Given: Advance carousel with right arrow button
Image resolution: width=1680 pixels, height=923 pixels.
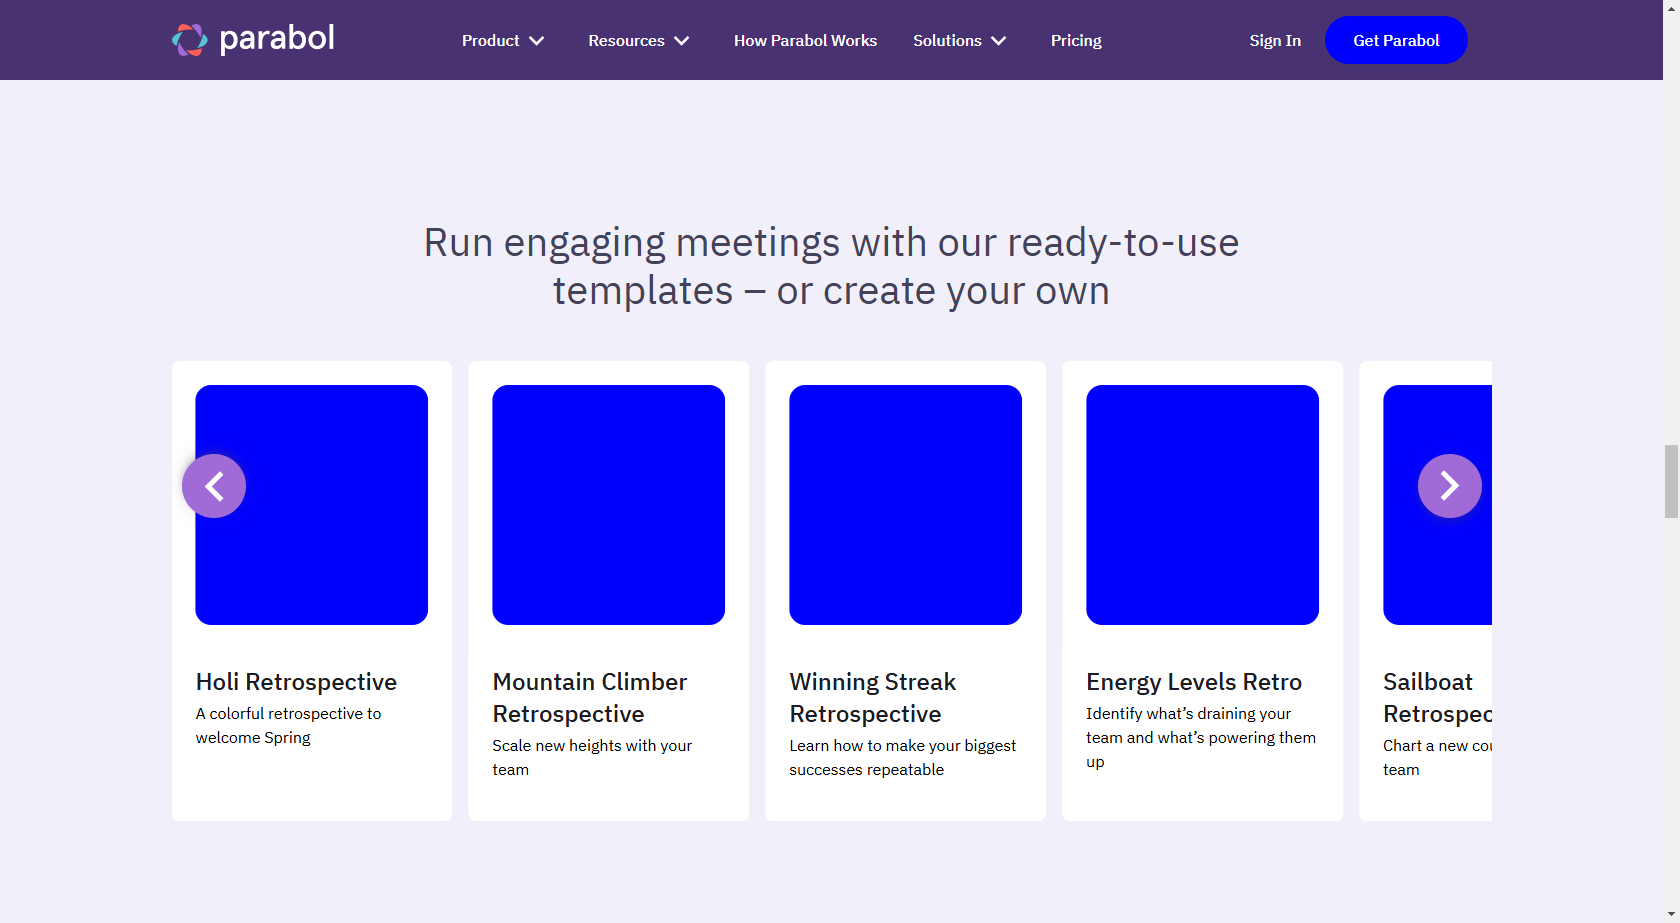Looking at the screenshot, I should click(x=1449, y=486).
